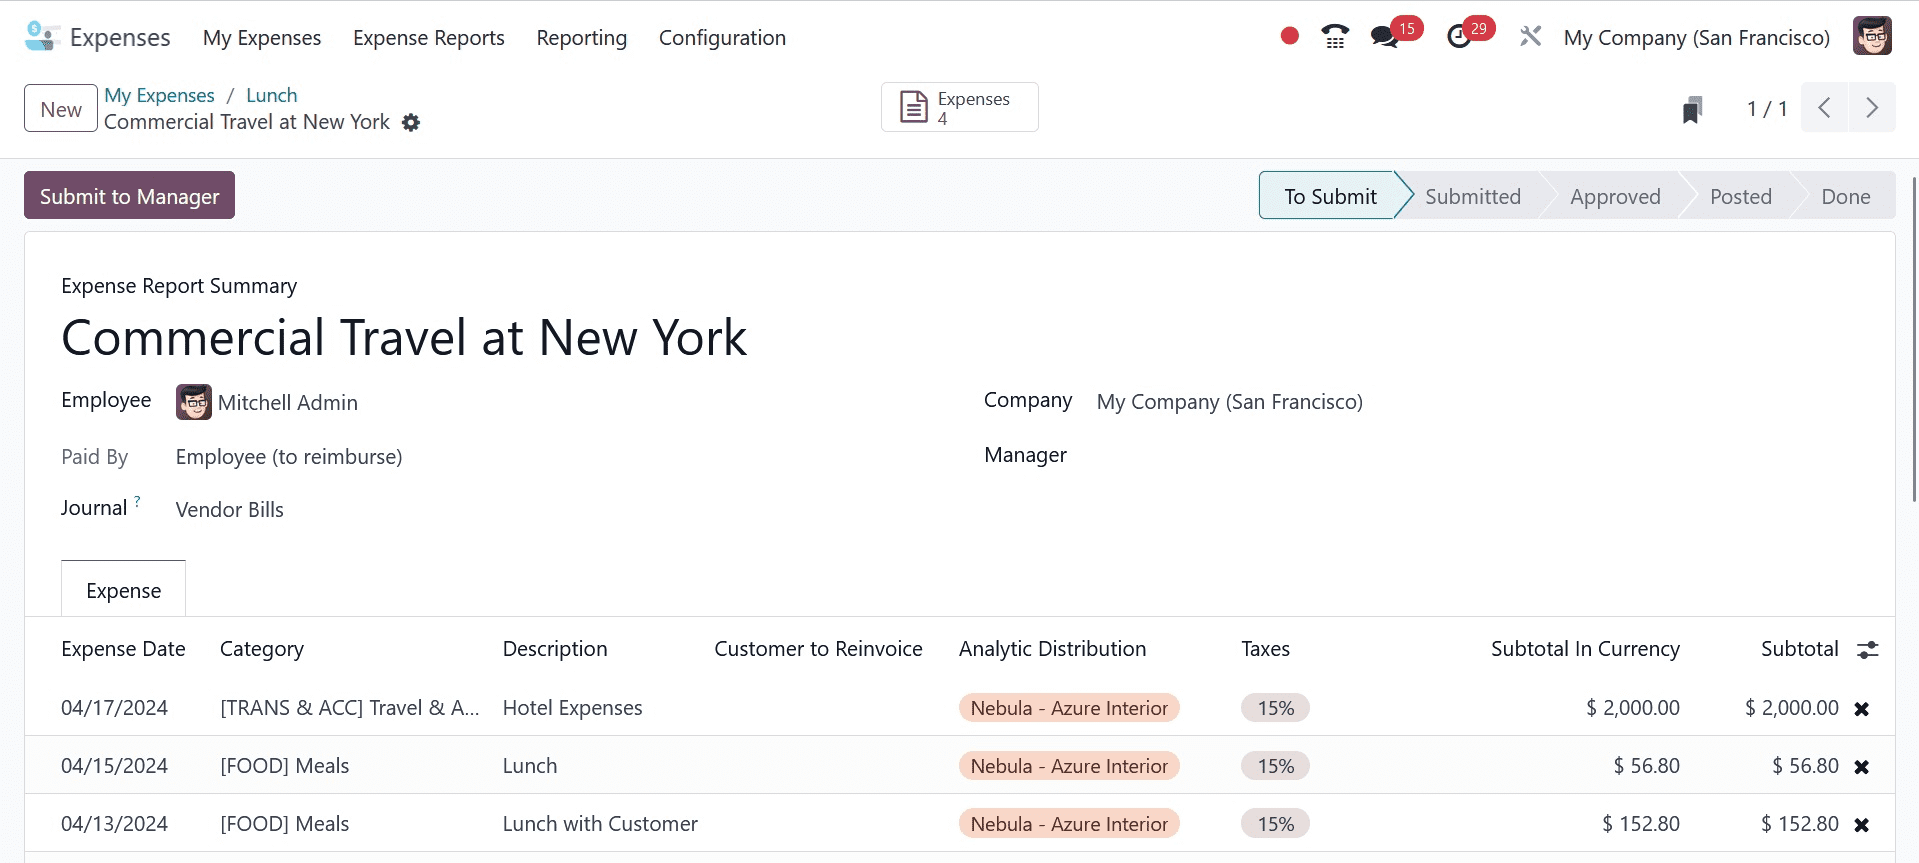Image resolution: width=1919 pixels, height=863 pixels.
Task: Click the red recording indicator dot
Action: click(1289, 37)
